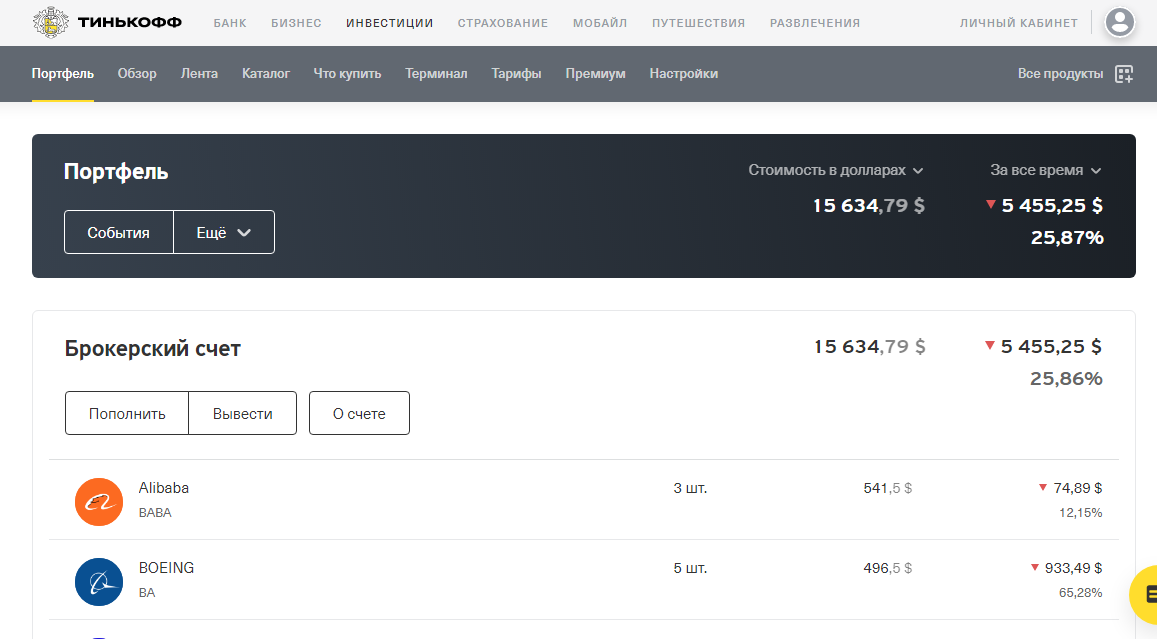Click the О счете button

click(359, 413)
